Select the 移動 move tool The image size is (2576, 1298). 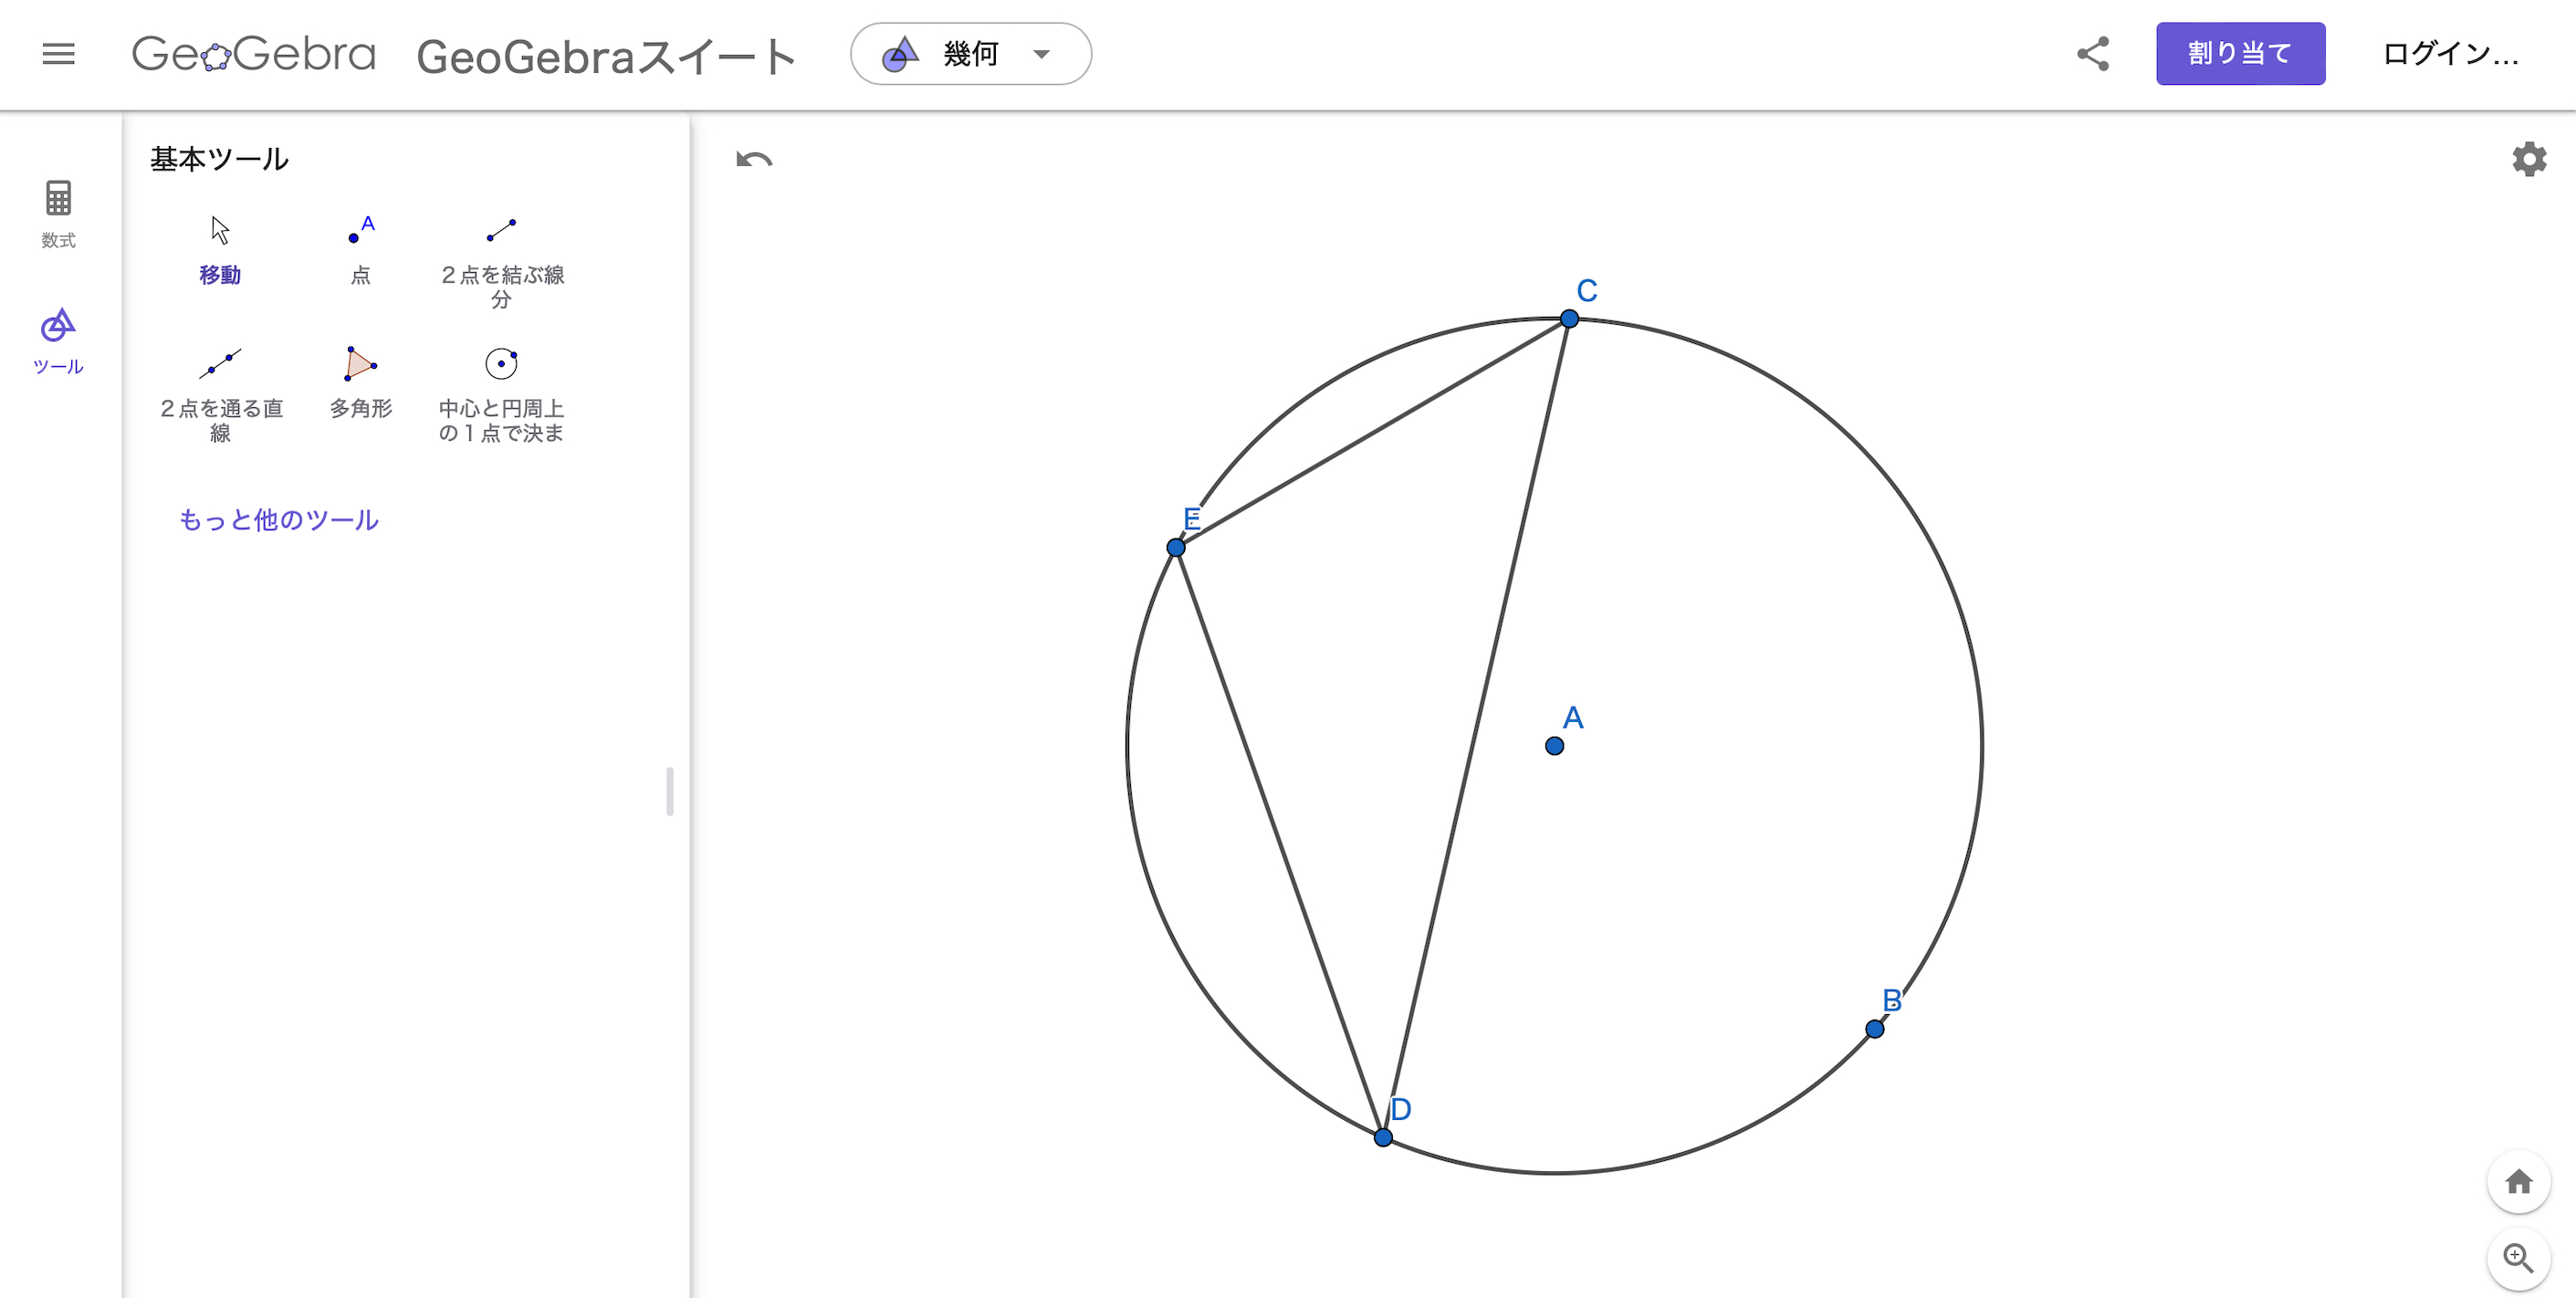coord(220,251)
